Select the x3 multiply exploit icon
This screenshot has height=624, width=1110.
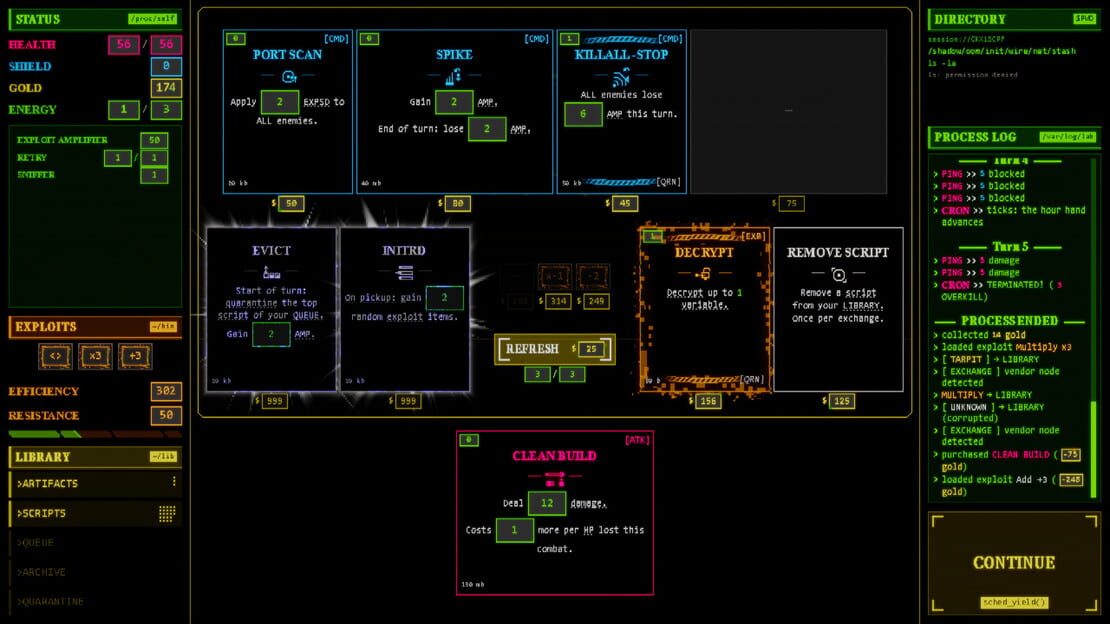[95, 356]
